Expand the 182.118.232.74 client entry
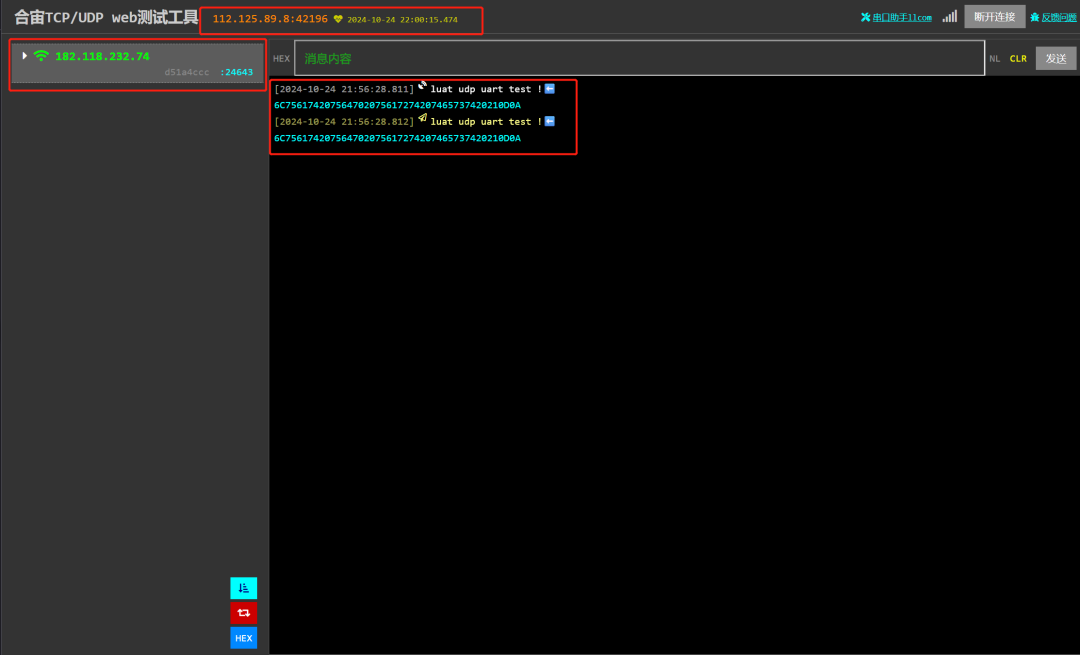The width and height of the screenshot is (1080, 655). tap(25, 56)
